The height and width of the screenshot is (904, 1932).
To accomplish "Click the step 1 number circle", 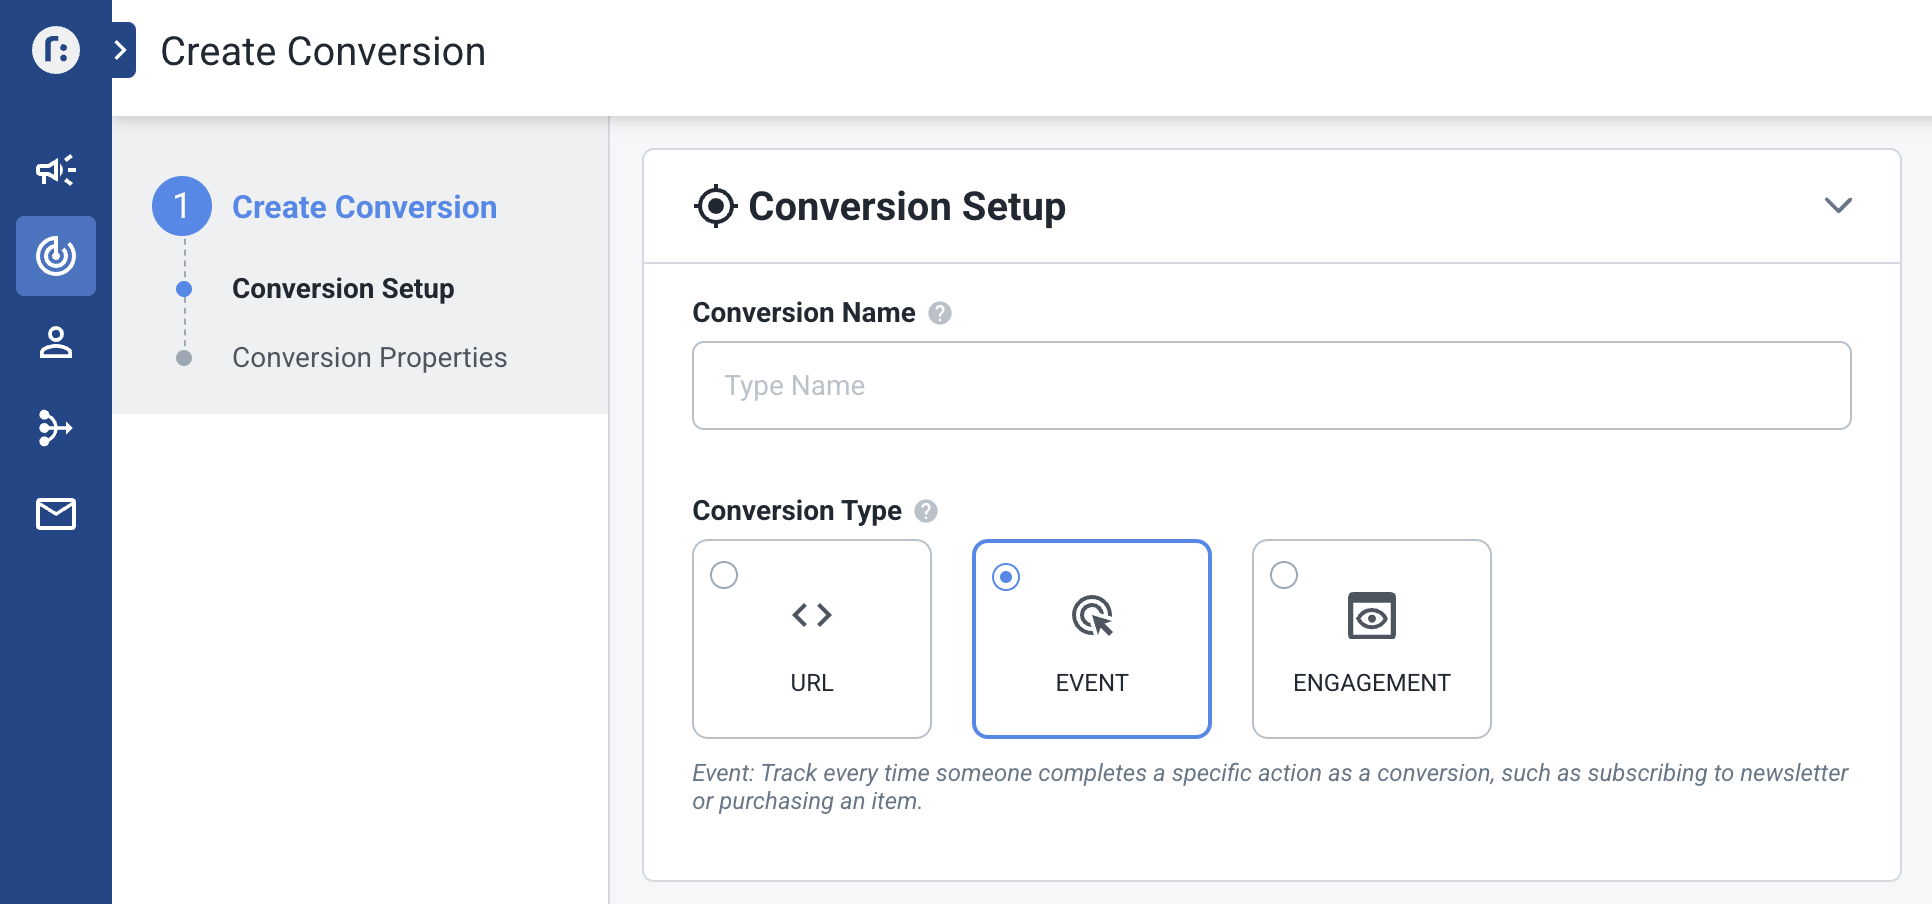I will (182, 207).
